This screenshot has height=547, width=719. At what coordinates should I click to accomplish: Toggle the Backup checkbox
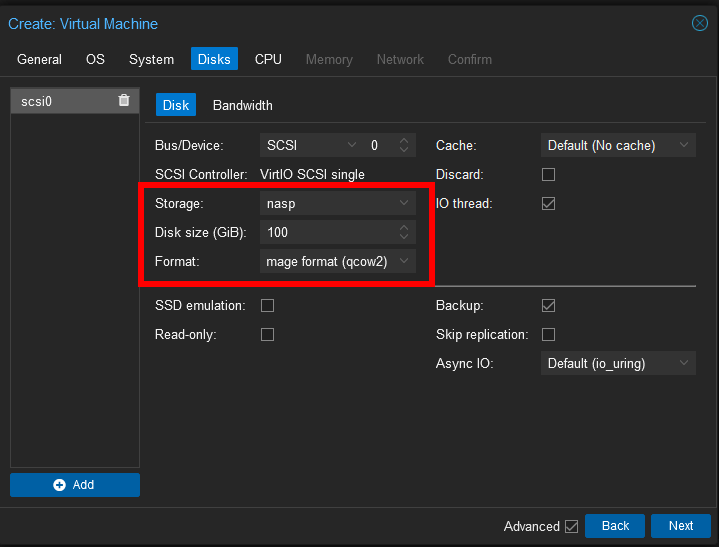[x=548, y=305]
